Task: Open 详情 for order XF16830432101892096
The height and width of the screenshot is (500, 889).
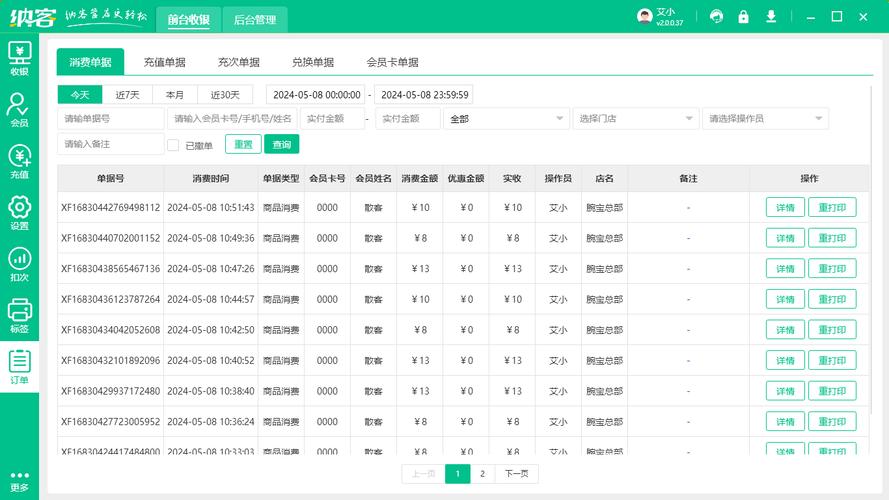Action: 785,361
